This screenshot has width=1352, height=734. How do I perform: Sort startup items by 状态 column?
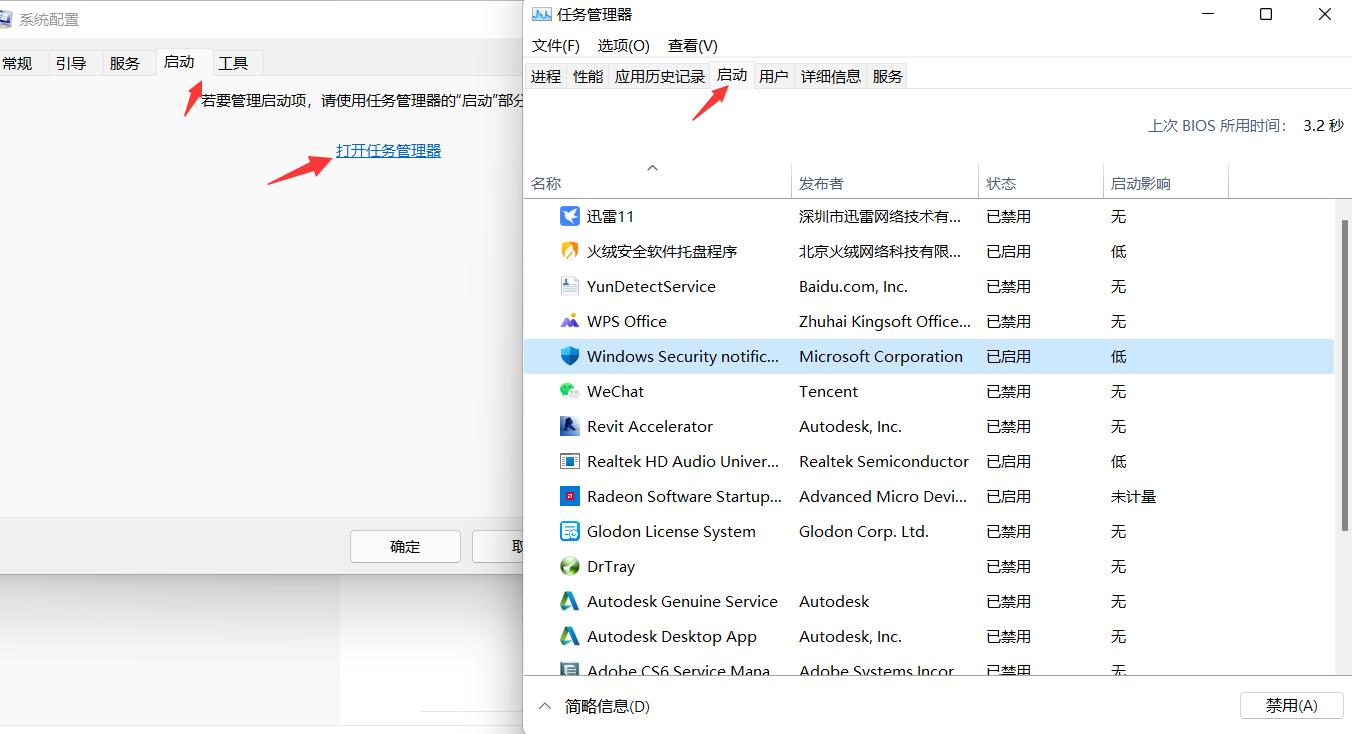coord(1041,183)
